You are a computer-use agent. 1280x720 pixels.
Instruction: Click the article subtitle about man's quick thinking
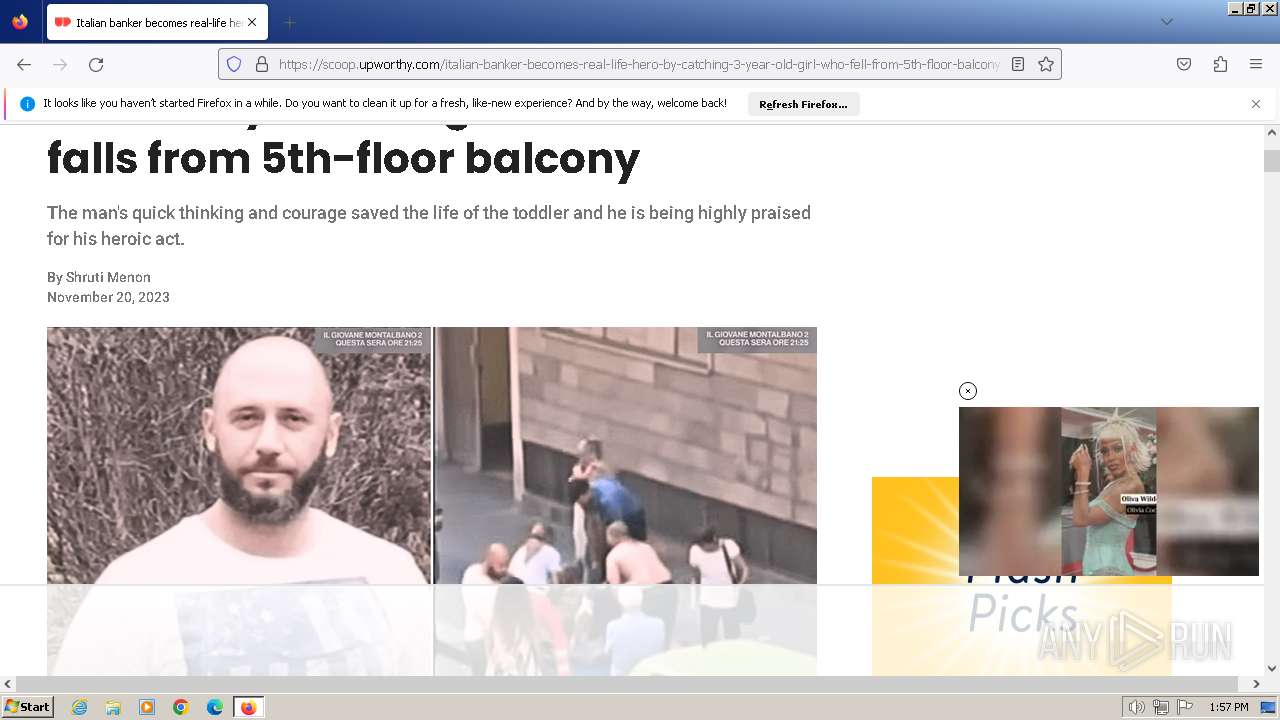click(429, 226)
